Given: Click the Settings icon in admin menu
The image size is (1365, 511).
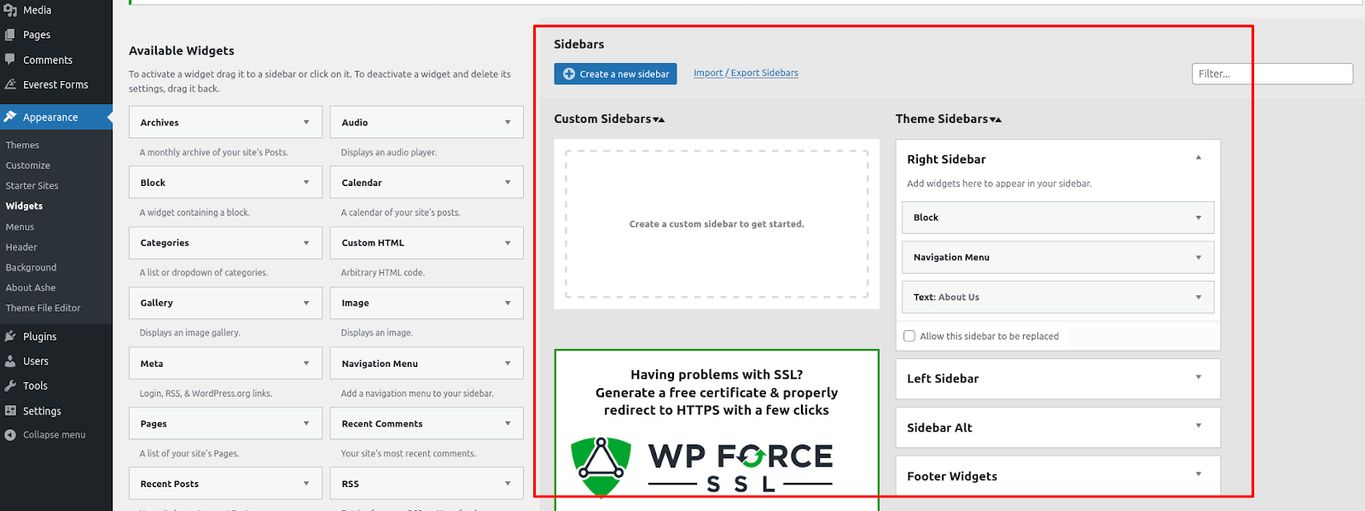Looking at the screenshot, I should 10,411.
